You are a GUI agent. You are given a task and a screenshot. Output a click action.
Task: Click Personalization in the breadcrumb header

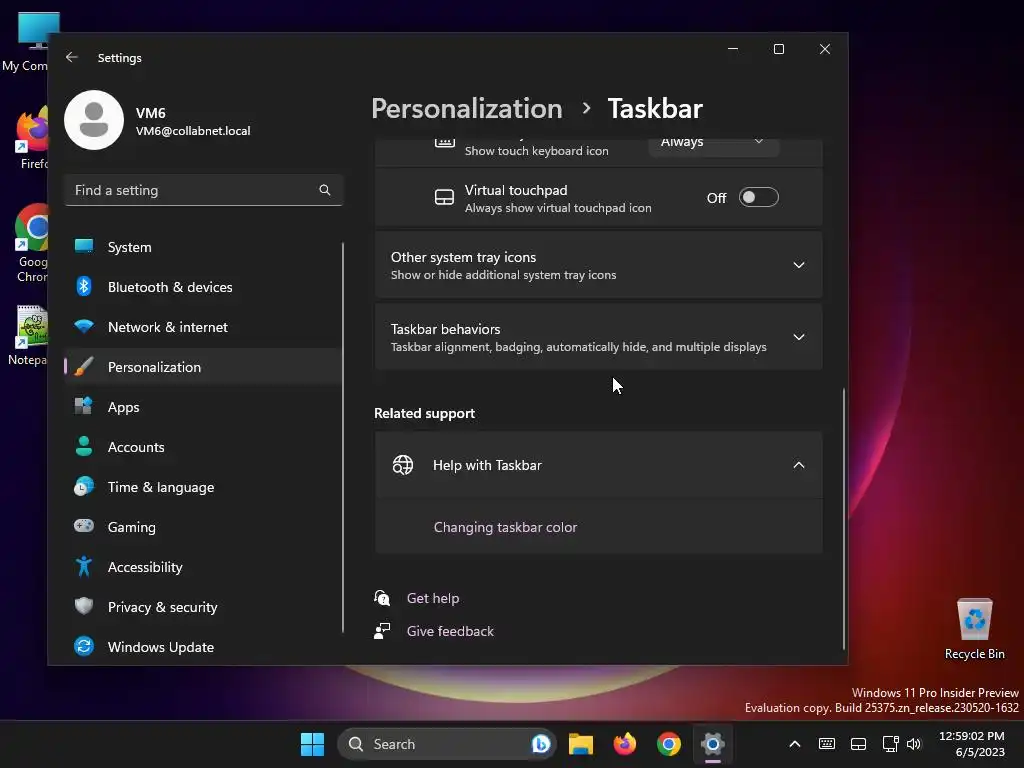(x=467, y=108)
